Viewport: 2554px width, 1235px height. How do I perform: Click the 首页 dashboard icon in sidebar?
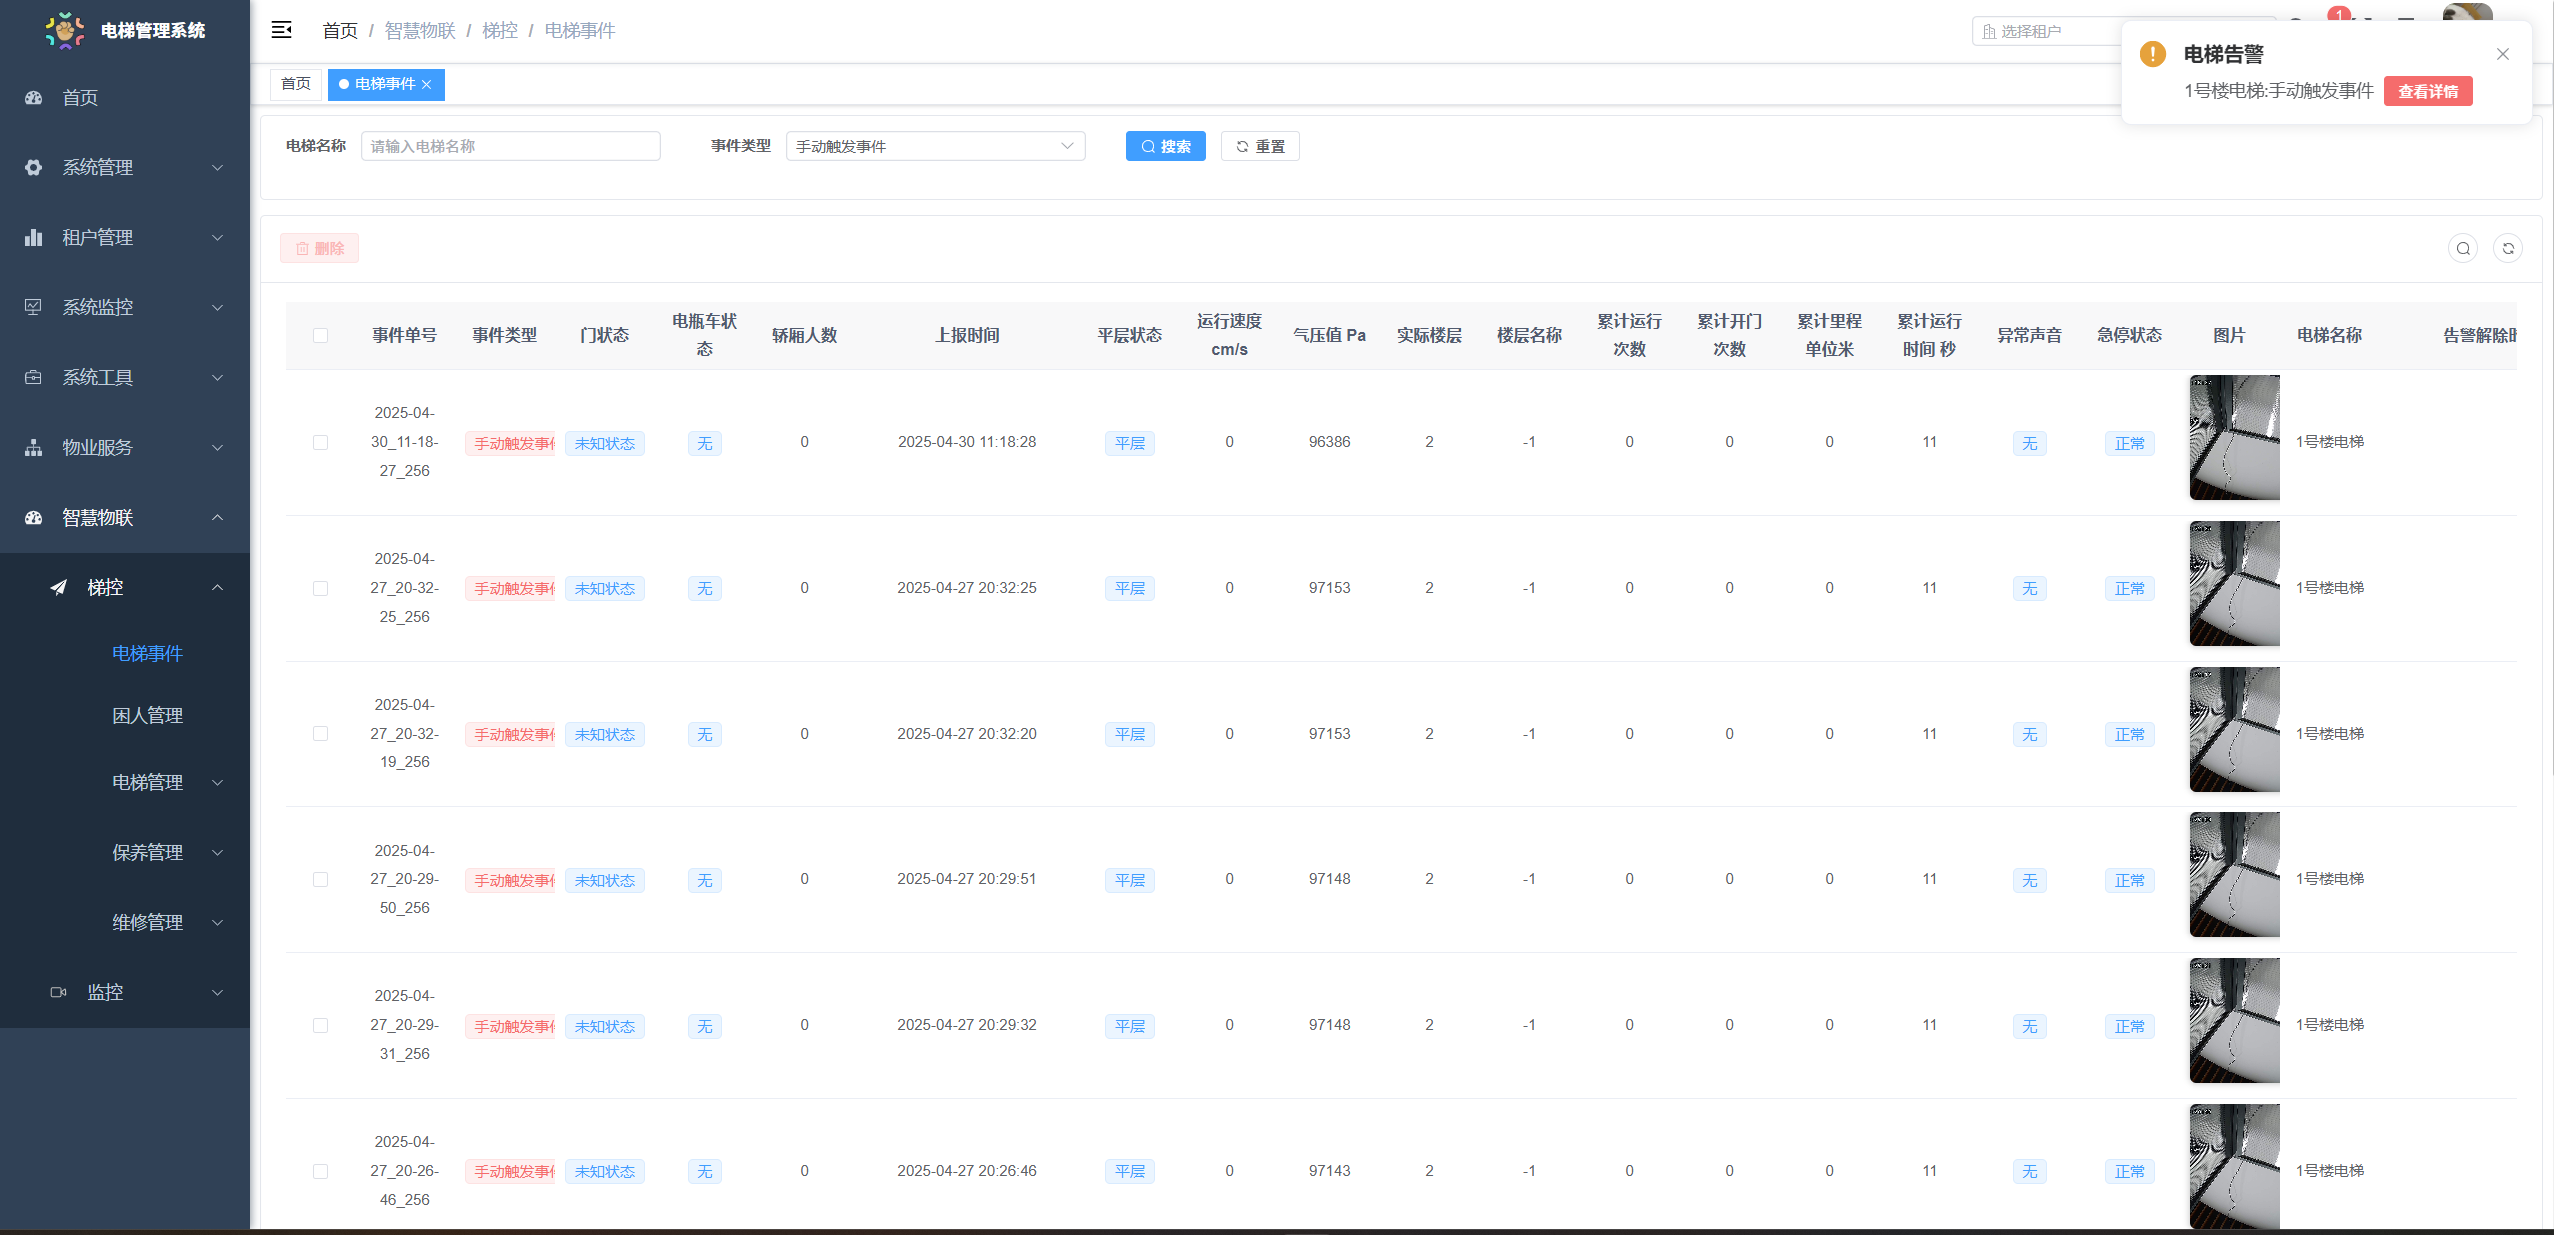pyautogui.click(x=34, y=97)
